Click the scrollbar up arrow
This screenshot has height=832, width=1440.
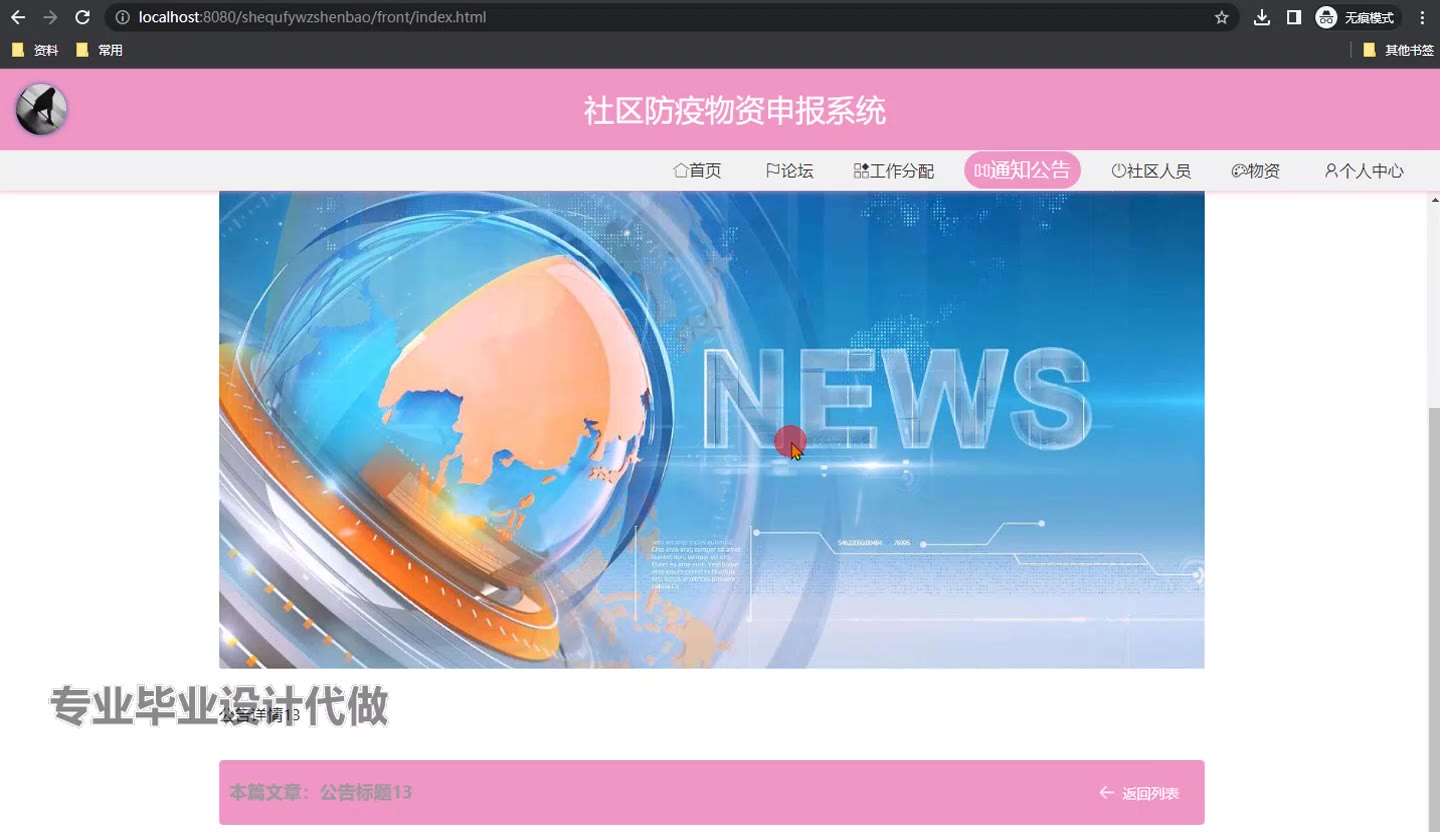coord(1433,199)
